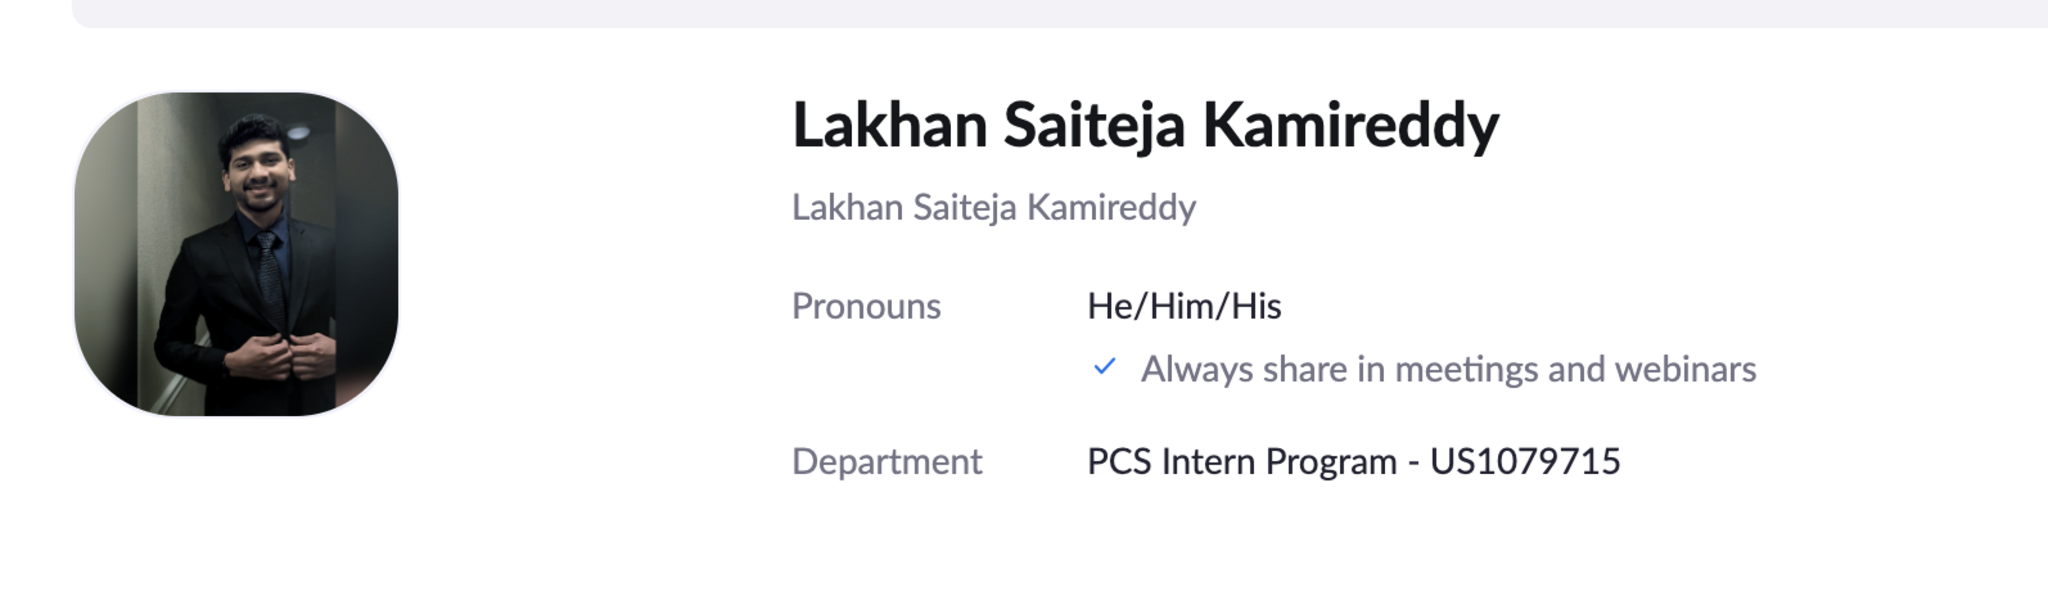The width and height of the screenshot is (2048, 614).
Task: Click the word Kamireddy in bold heading
Action: coord(1350,126)
